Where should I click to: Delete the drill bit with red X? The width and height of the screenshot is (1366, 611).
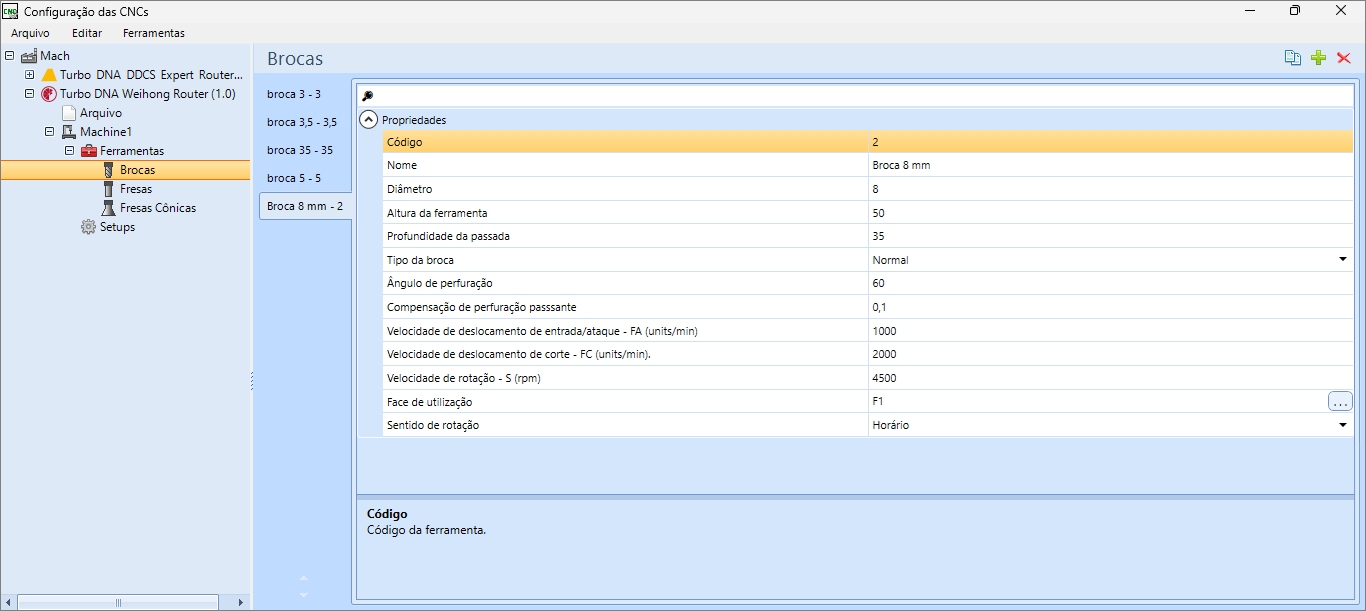[x=1344, y=58]
